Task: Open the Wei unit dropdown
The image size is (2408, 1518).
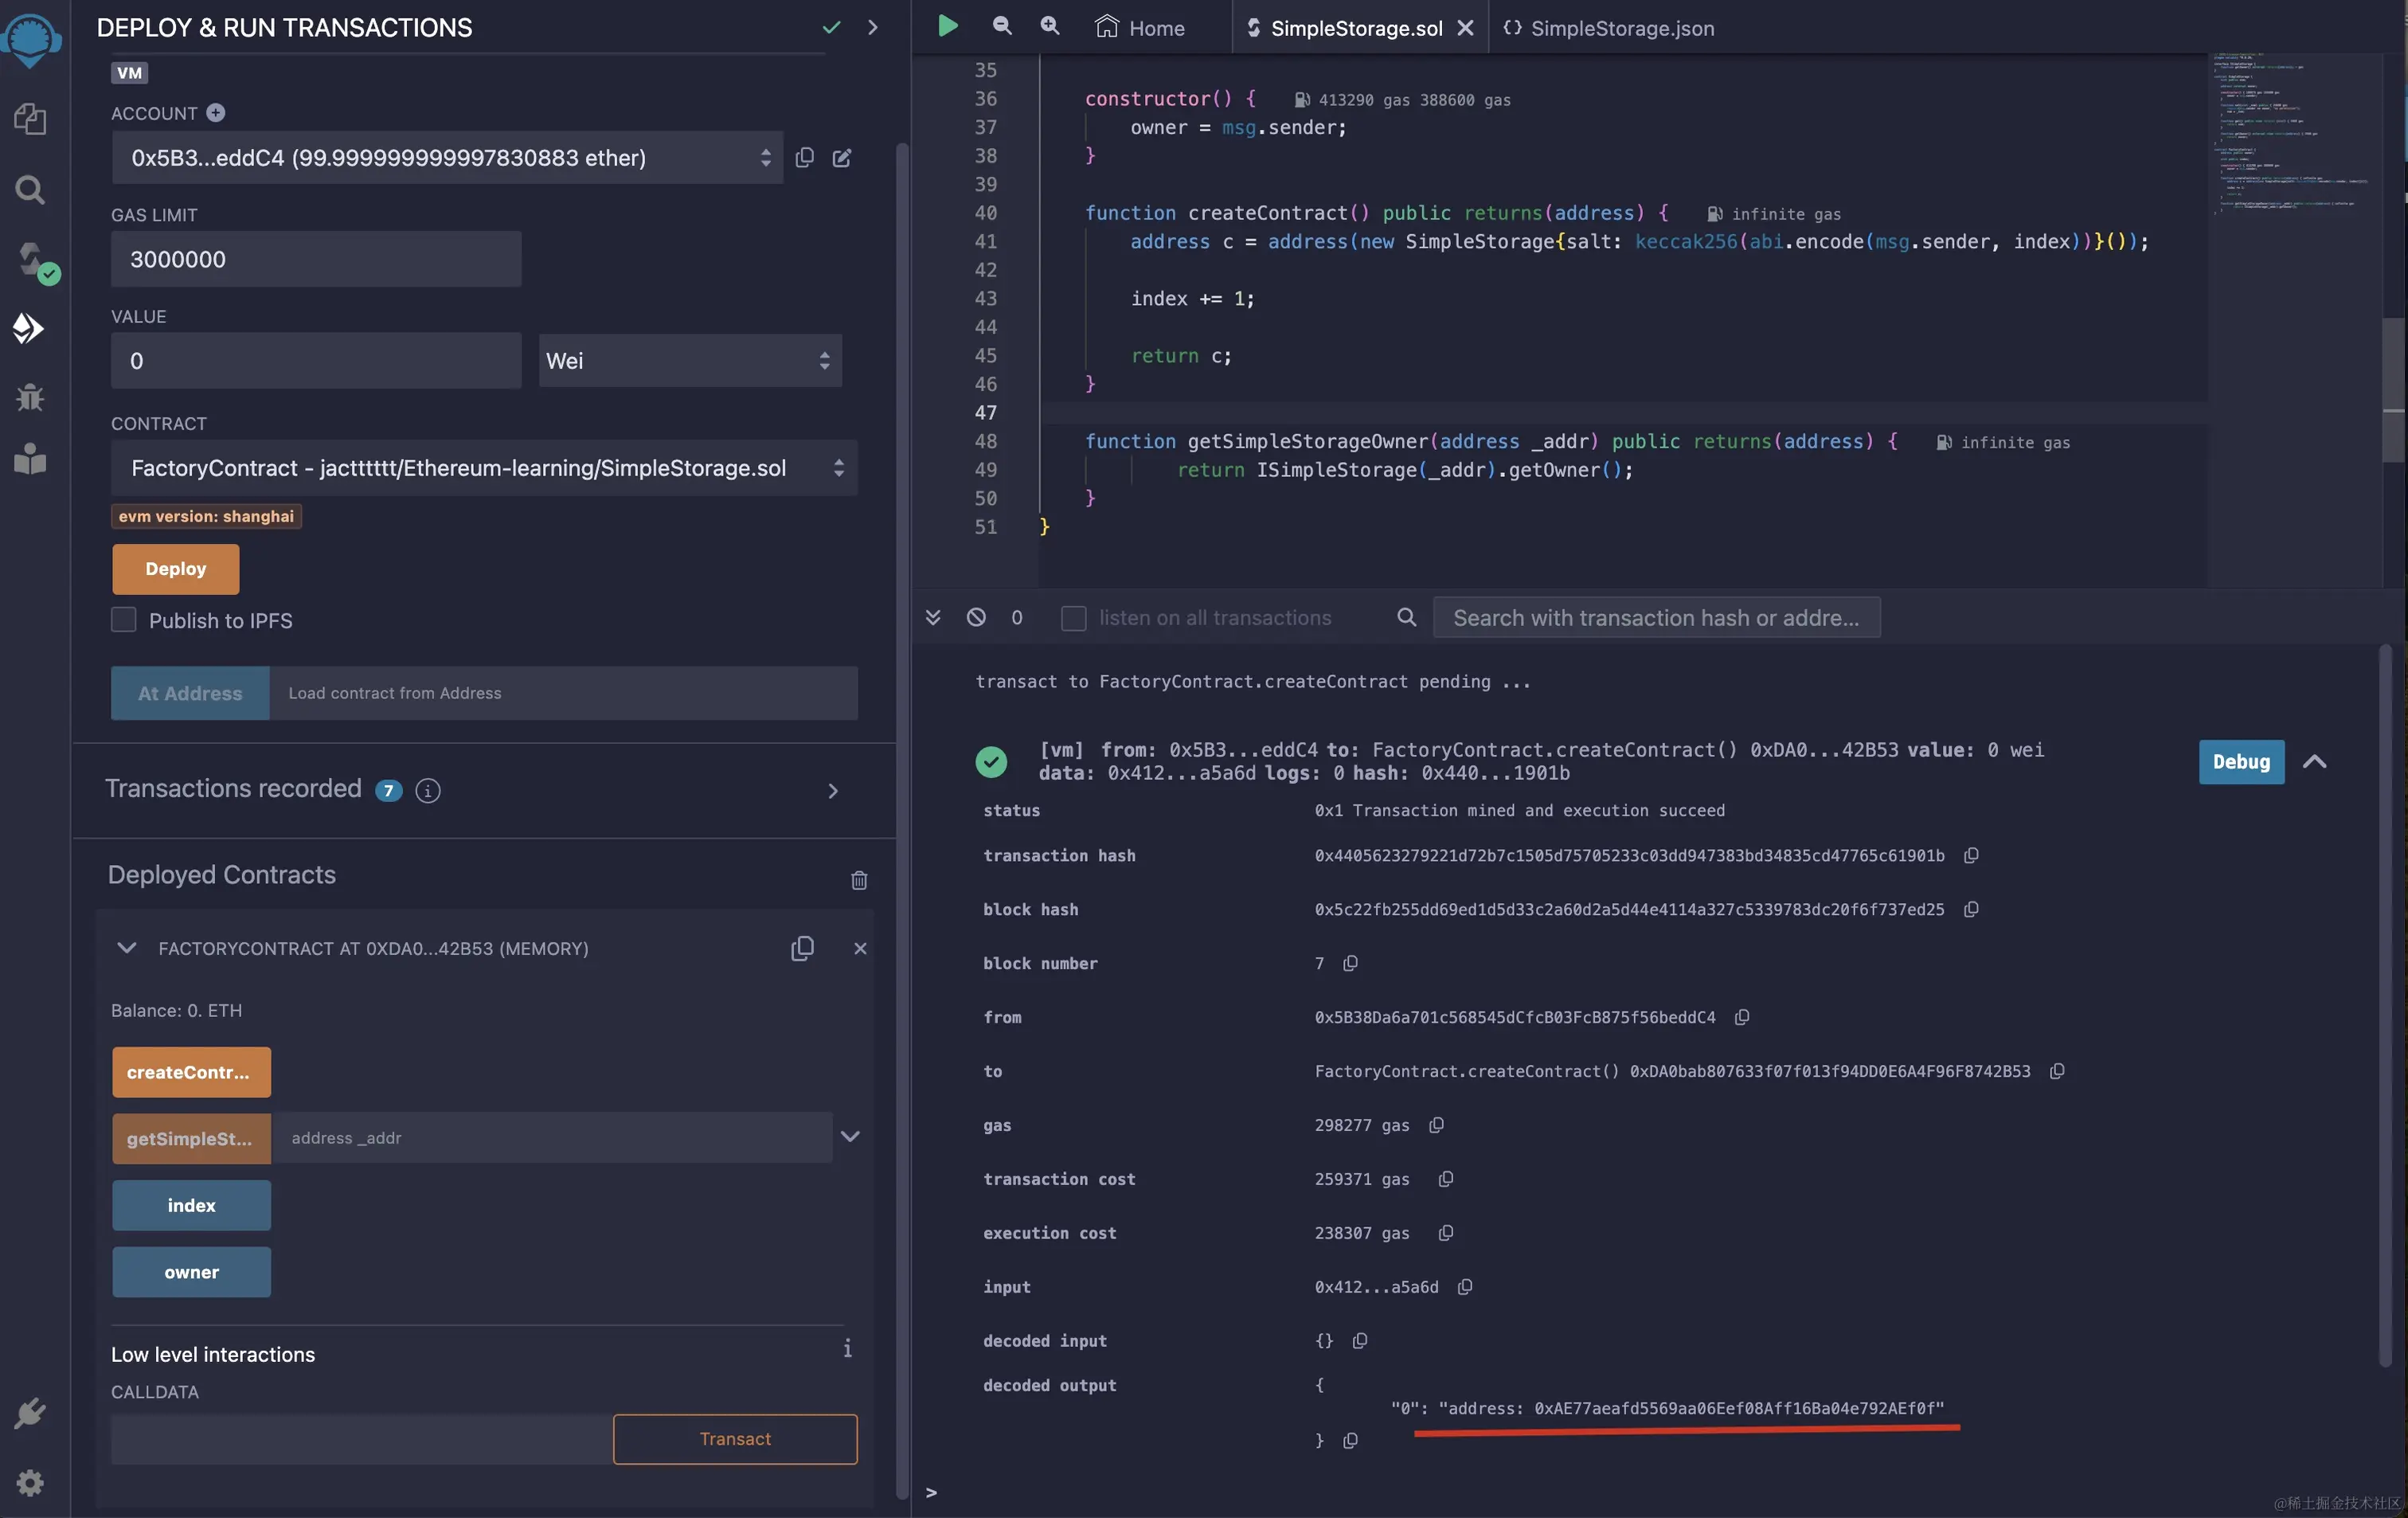Action: pyautogui.click(x=689, y=361)
